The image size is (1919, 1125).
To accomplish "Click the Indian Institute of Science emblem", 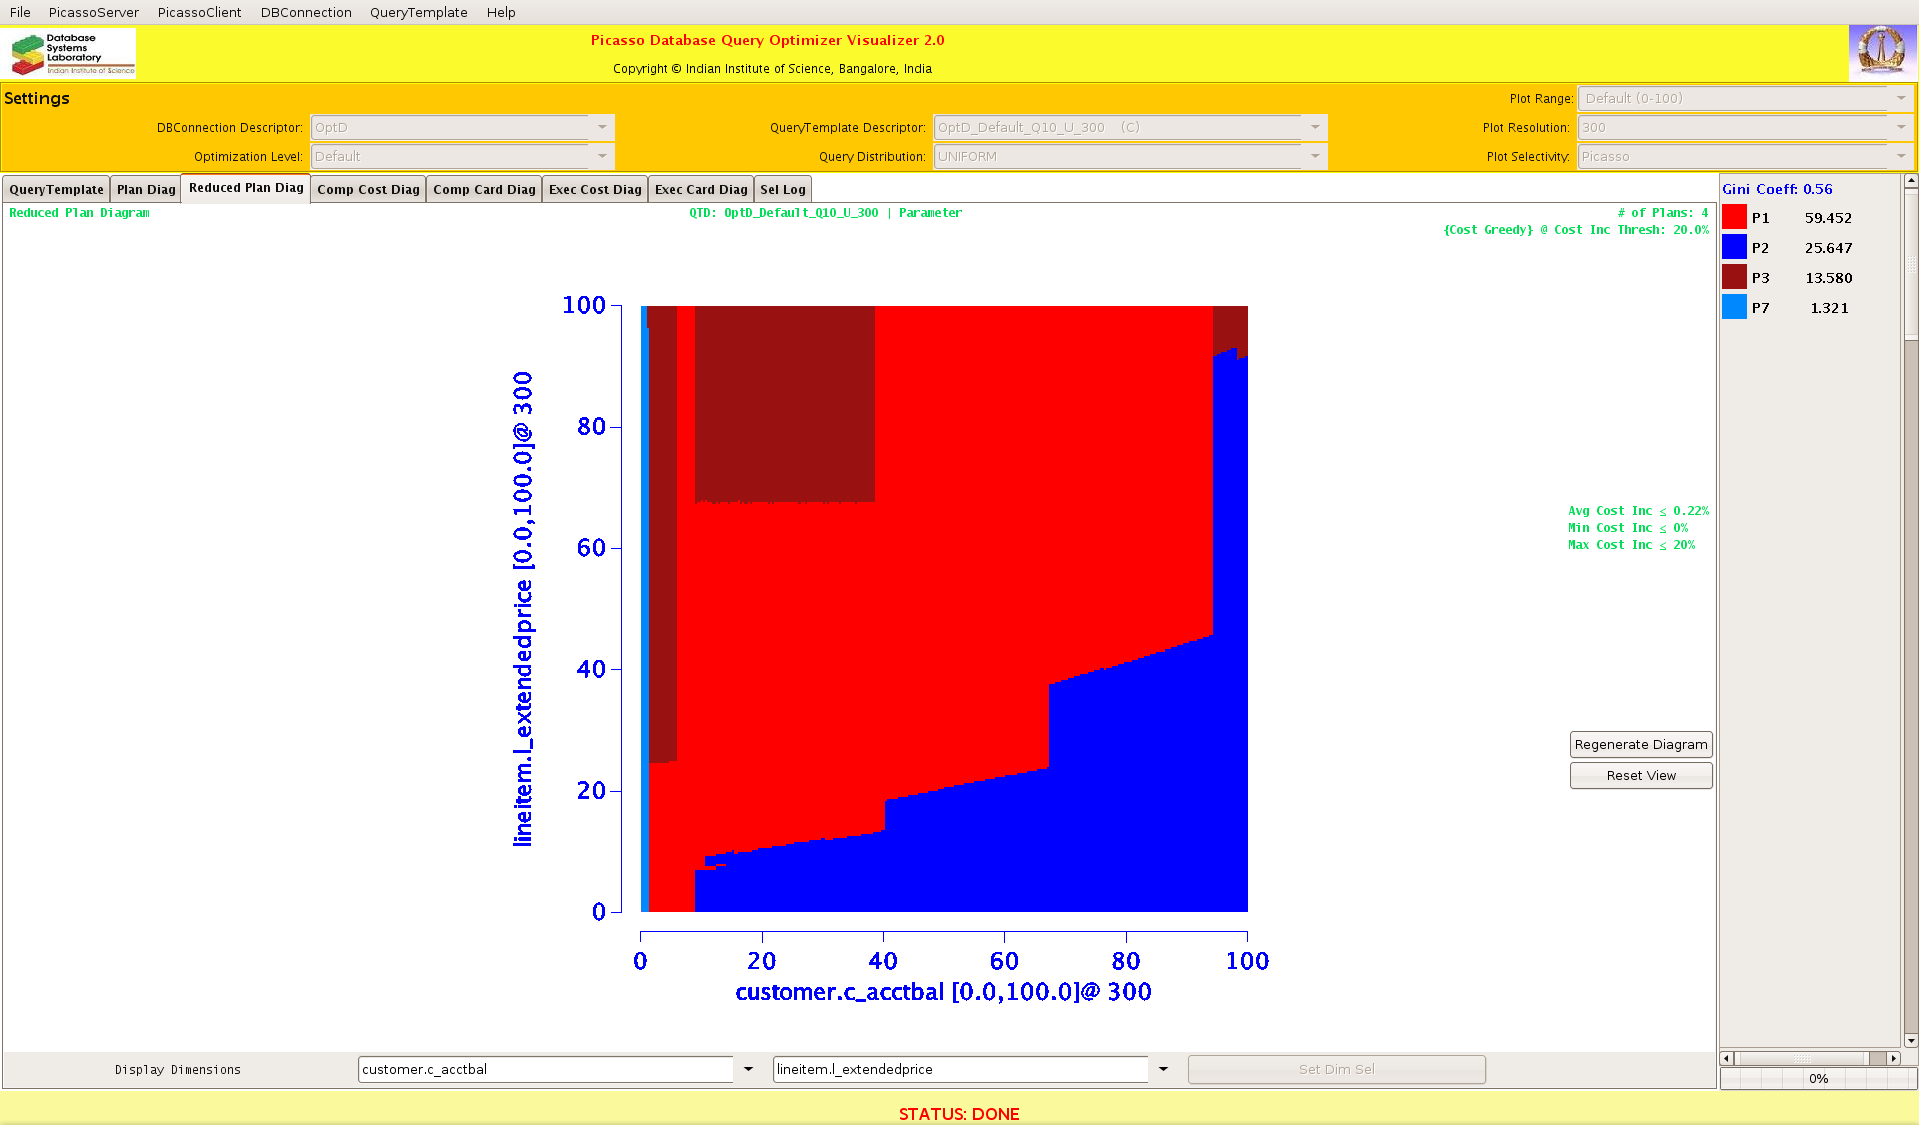I will [1881, 52].
